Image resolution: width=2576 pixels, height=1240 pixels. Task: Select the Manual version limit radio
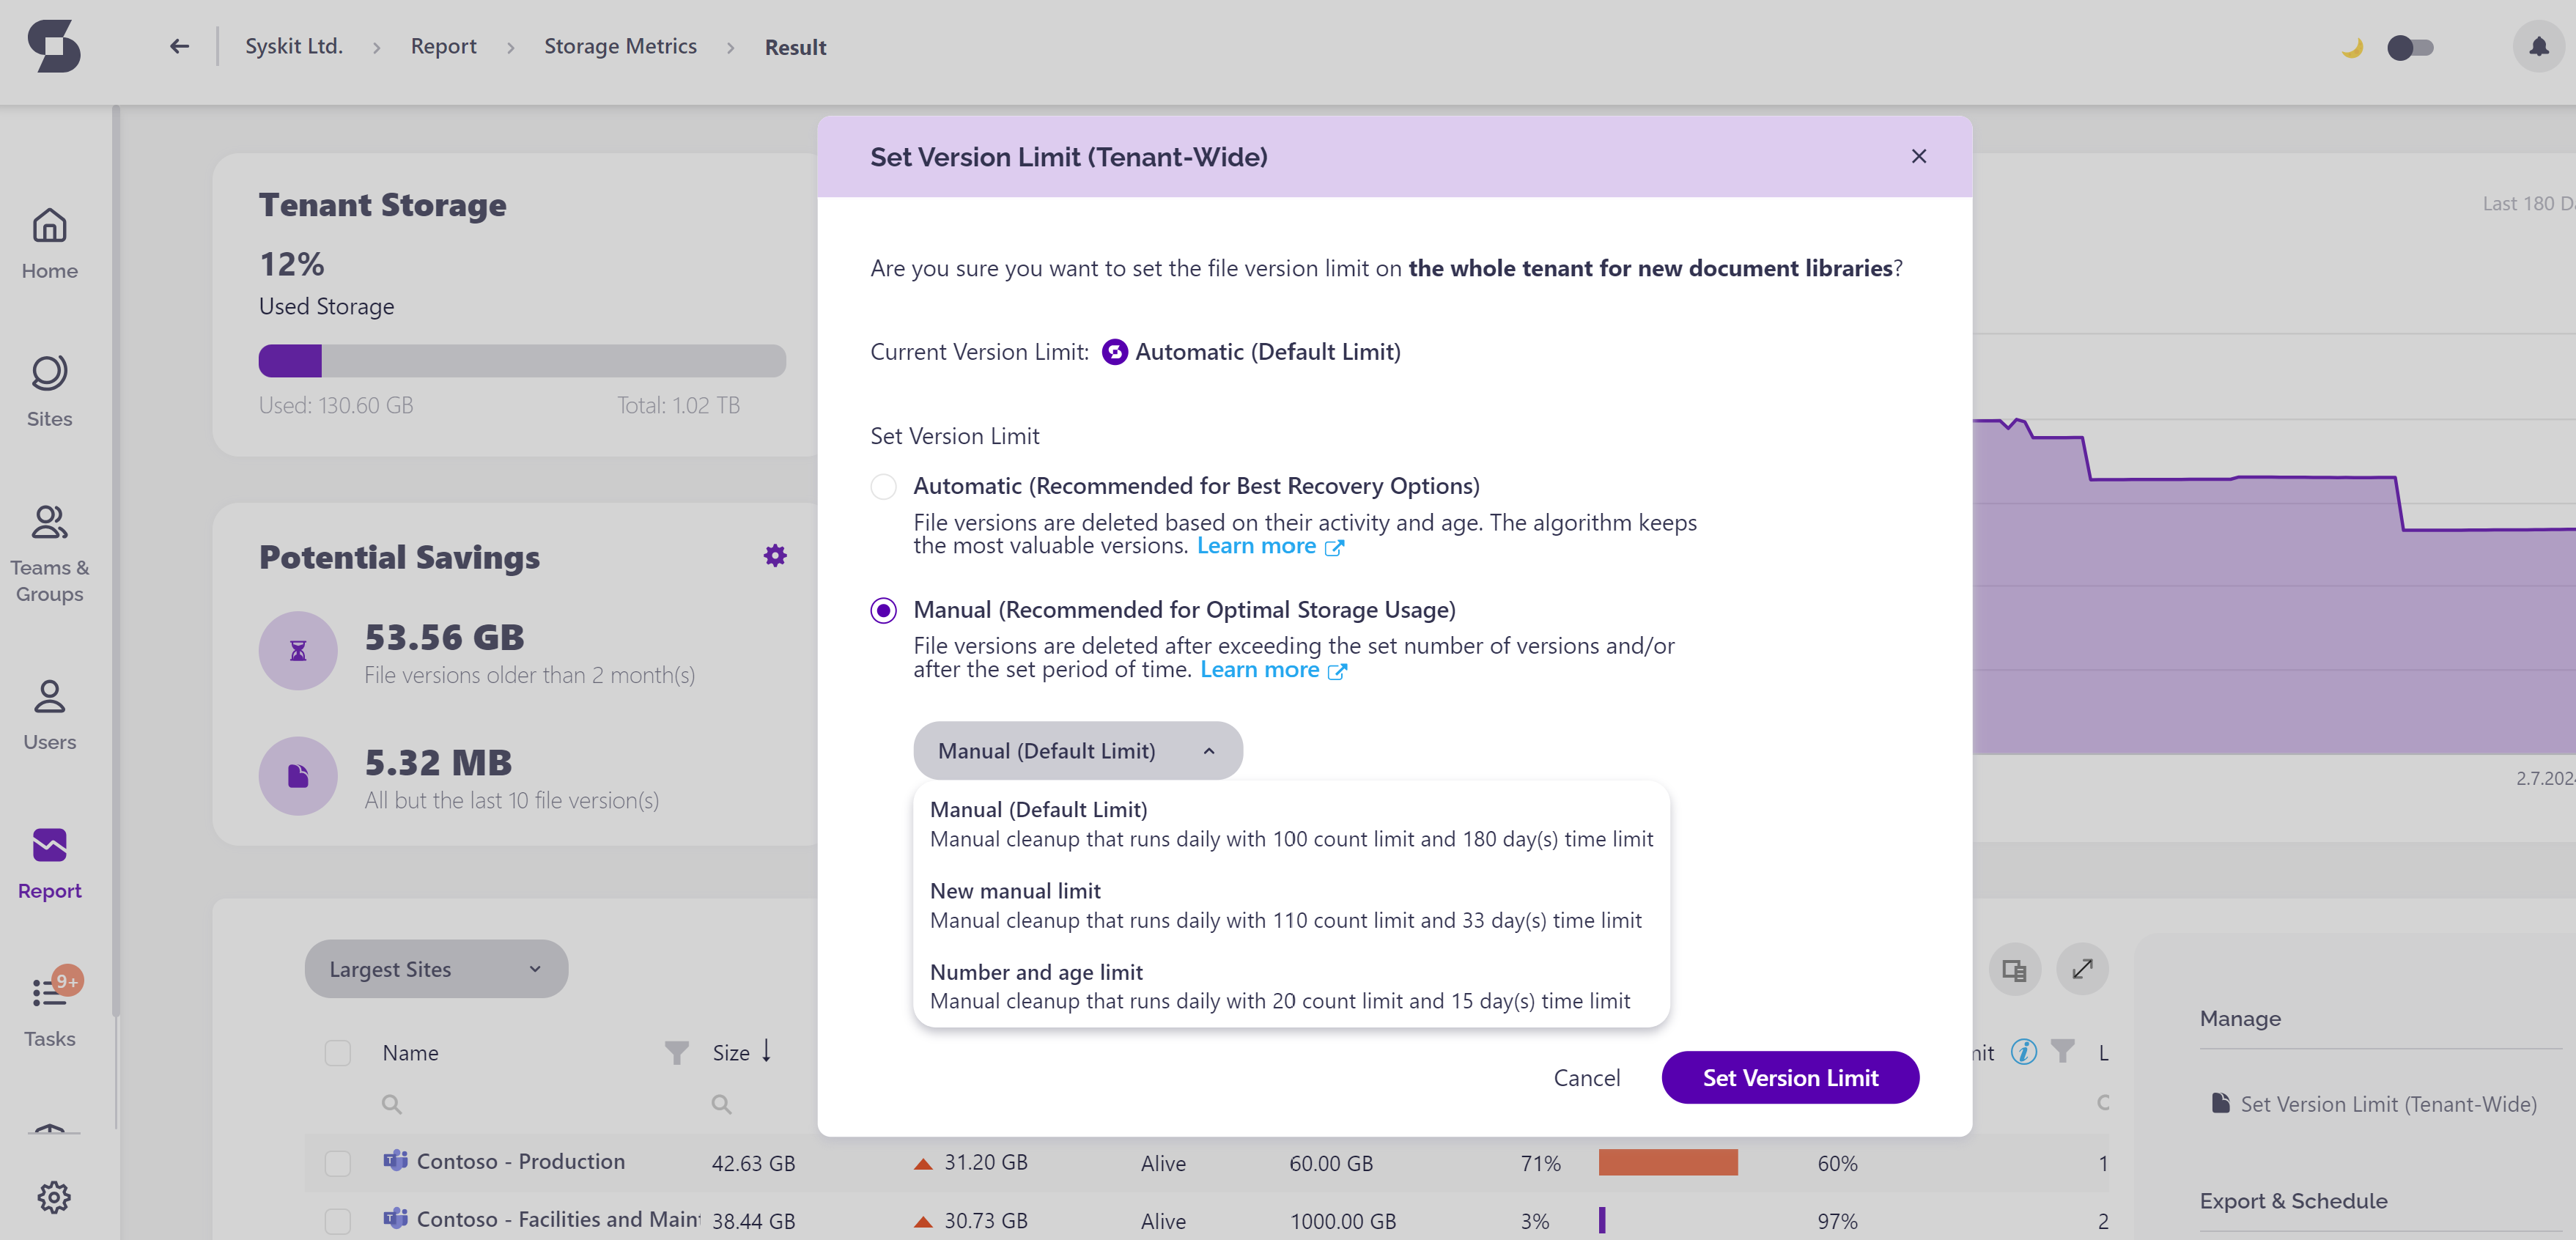[883, 610]
